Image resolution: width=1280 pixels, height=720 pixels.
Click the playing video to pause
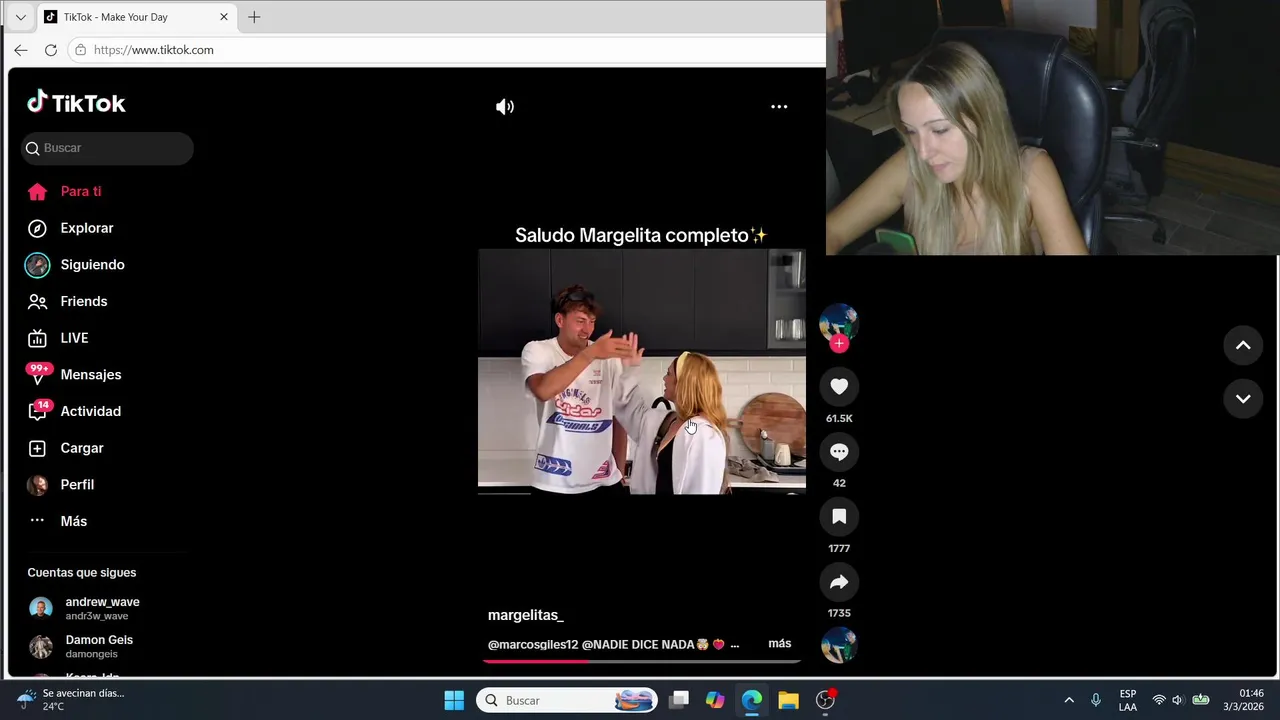click(x=642, y=371)
